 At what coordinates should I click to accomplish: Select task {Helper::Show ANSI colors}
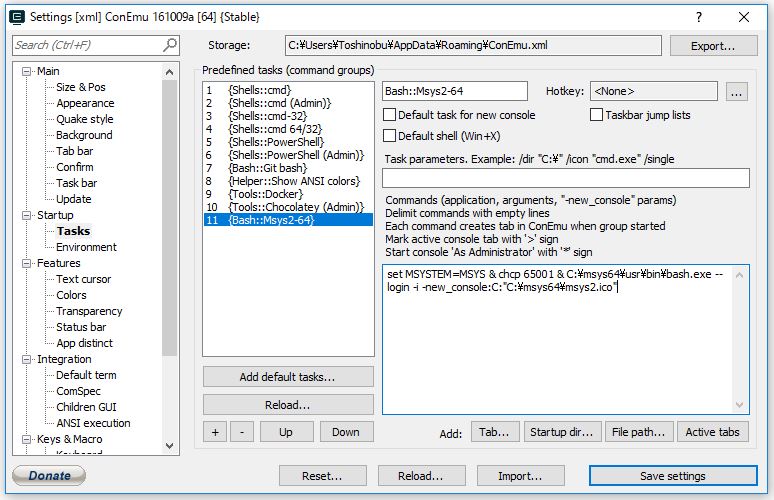point(288,181)
